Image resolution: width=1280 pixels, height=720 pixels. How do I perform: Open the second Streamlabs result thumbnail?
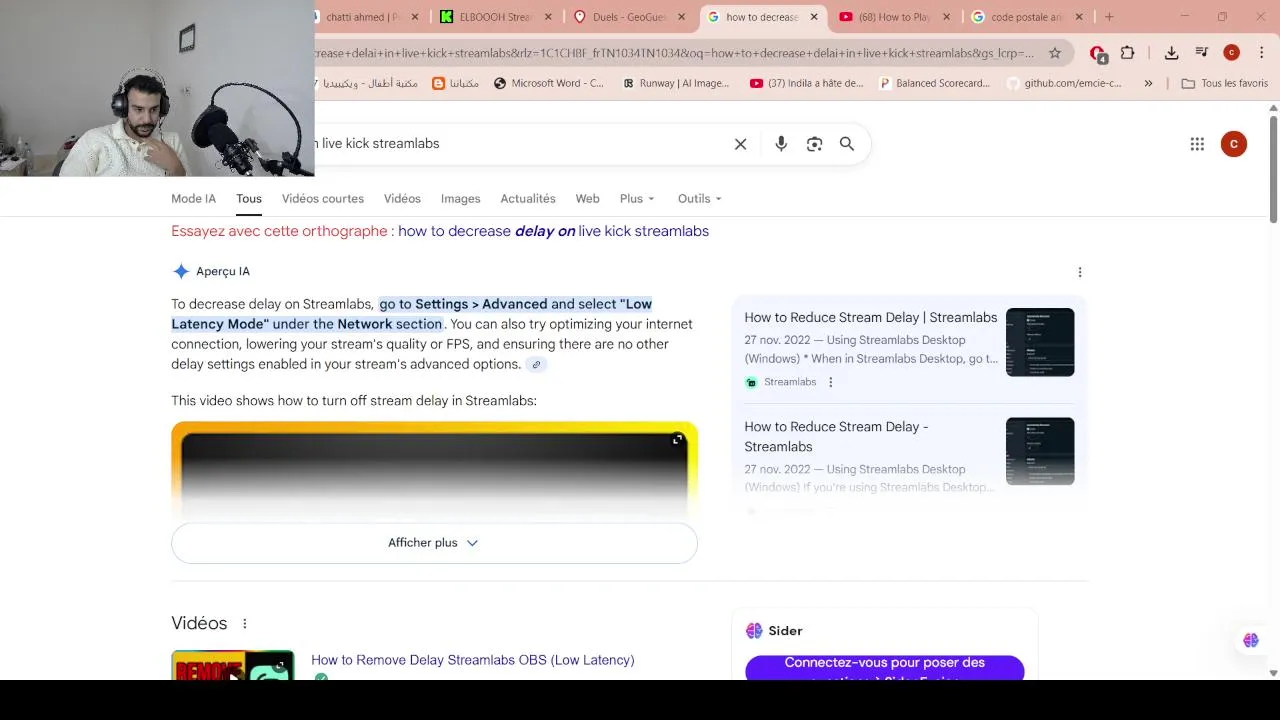coord(1040,452)
